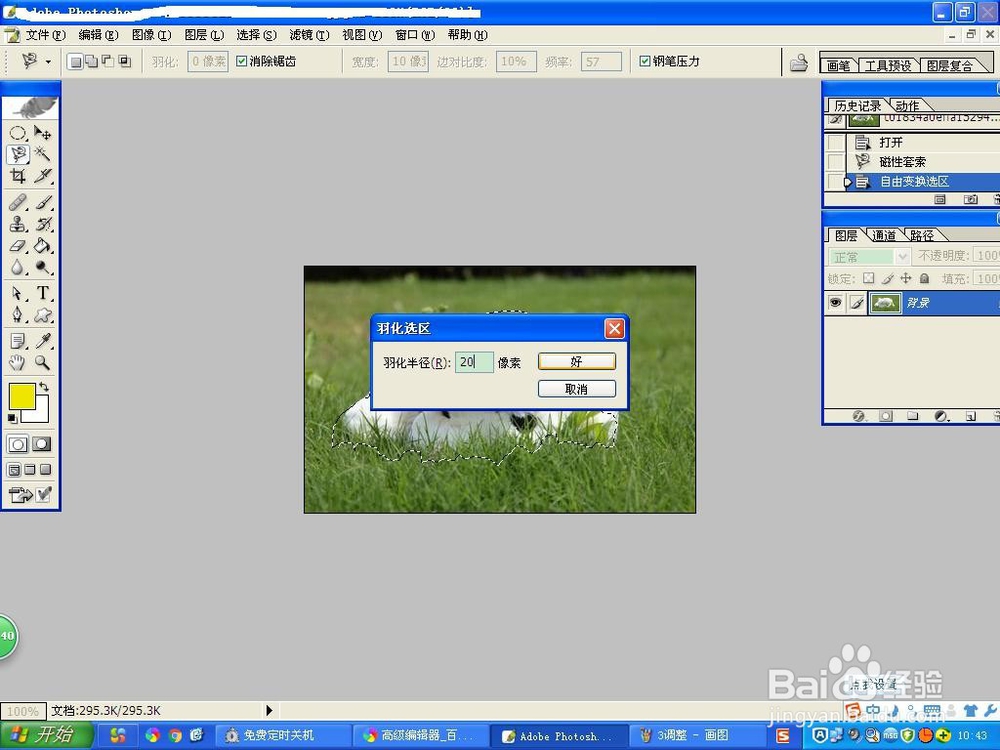Select the Eraser tool
The height and width of the screenshot is (750, 1000).
coord(18,246)
